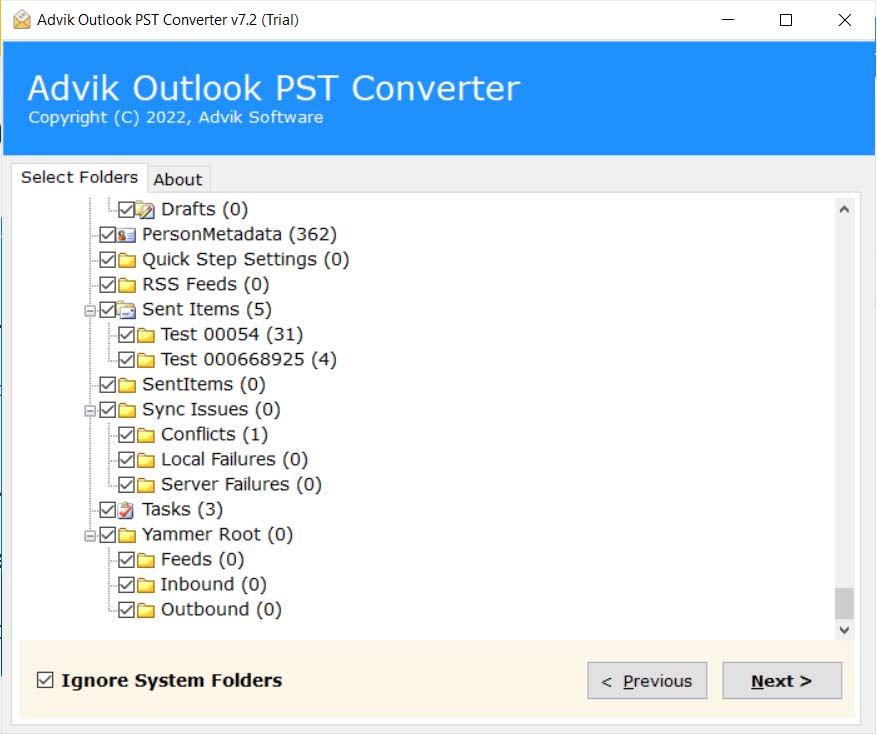
Task: Uncheck the Tasks checkbox
Action: (107, 510)
